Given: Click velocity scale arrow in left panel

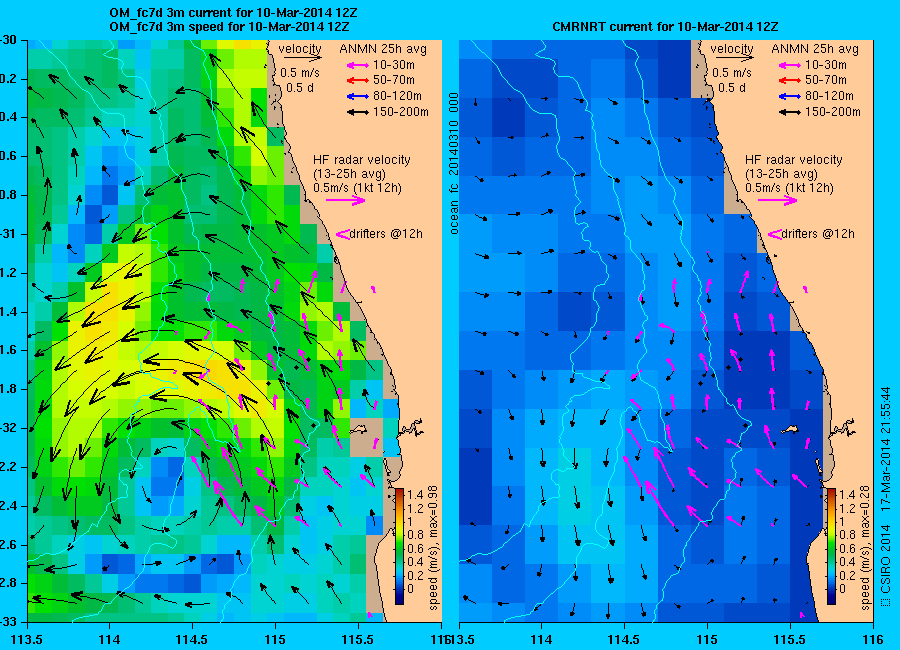Looking at the screenshot, I should [302, 58].
